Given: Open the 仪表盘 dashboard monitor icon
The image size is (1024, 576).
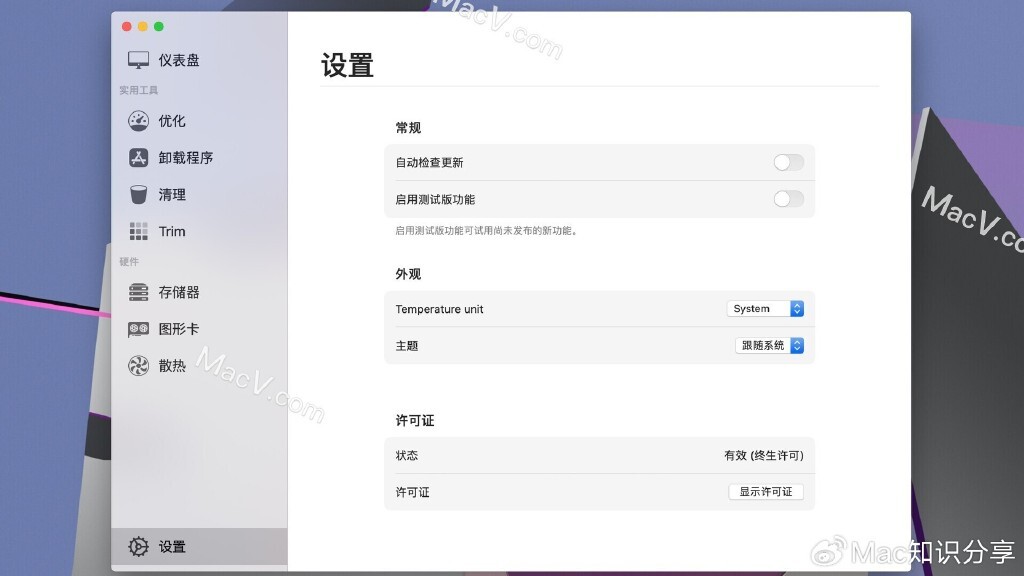Looking at the screenshot, I should 138,60.
